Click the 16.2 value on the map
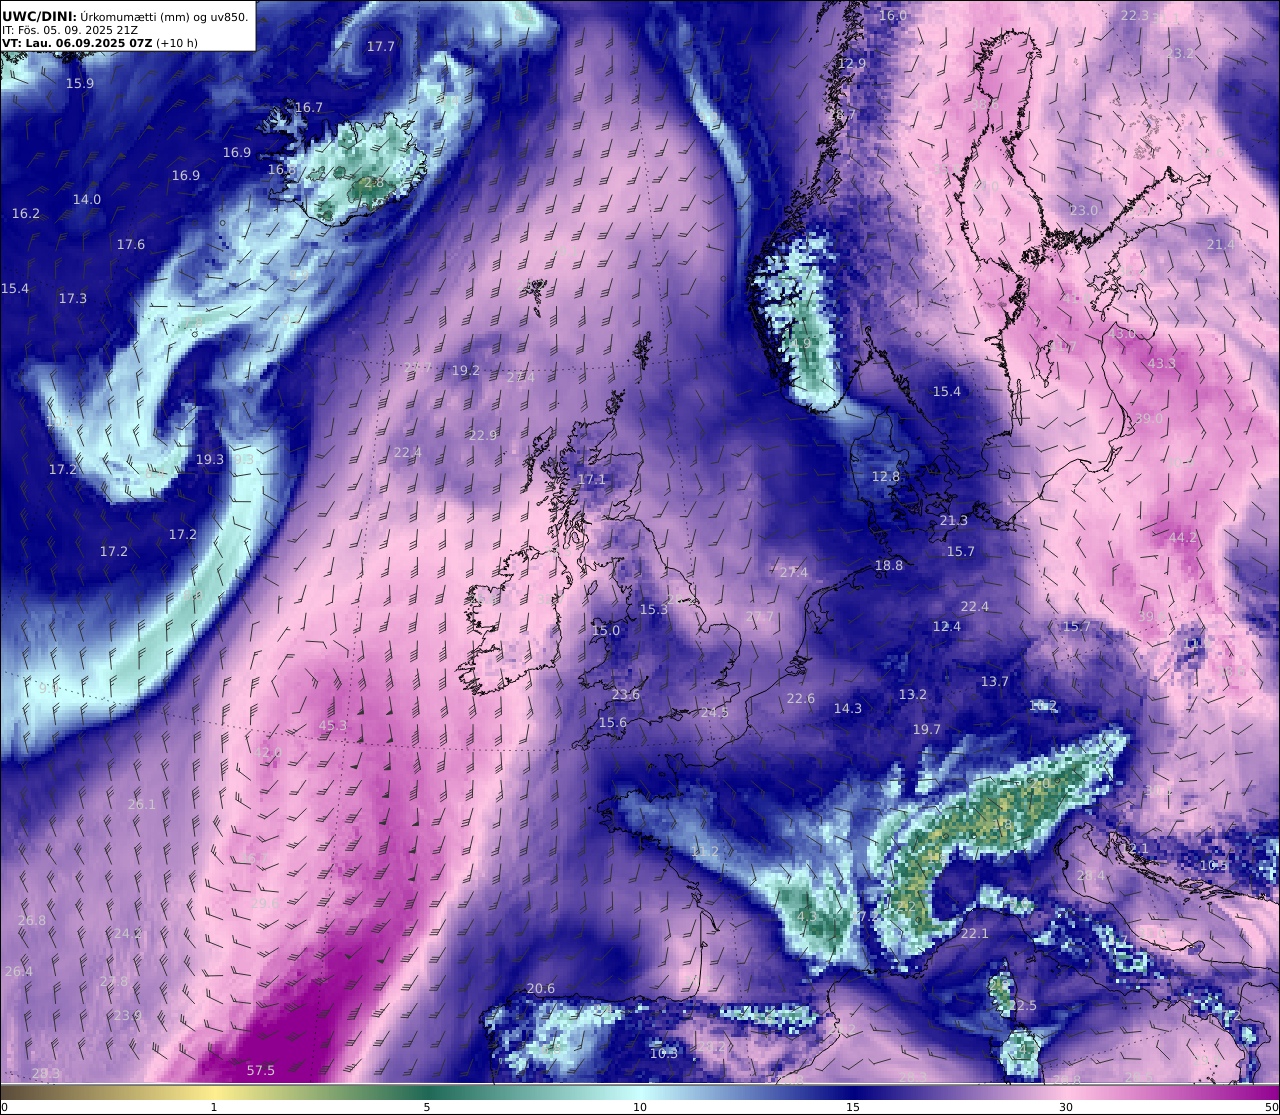Image resolution: width=1280 pixels, height=1115 pixels. coord(26,214)
